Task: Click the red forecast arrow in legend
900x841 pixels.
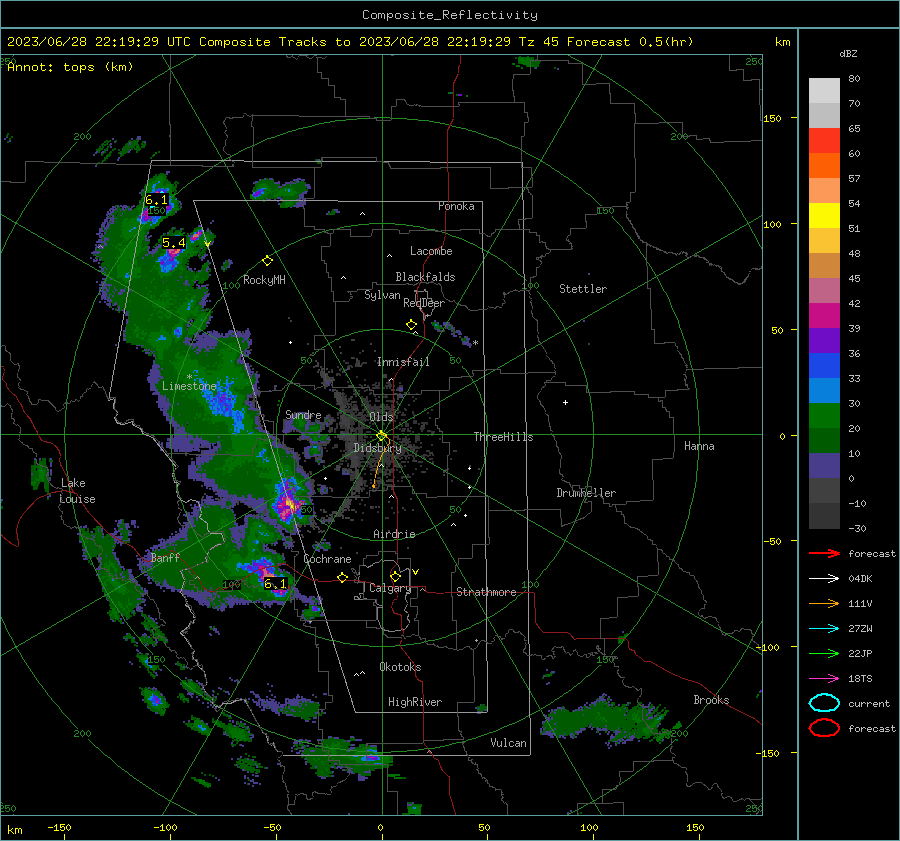Action: [x=824, y=553]
